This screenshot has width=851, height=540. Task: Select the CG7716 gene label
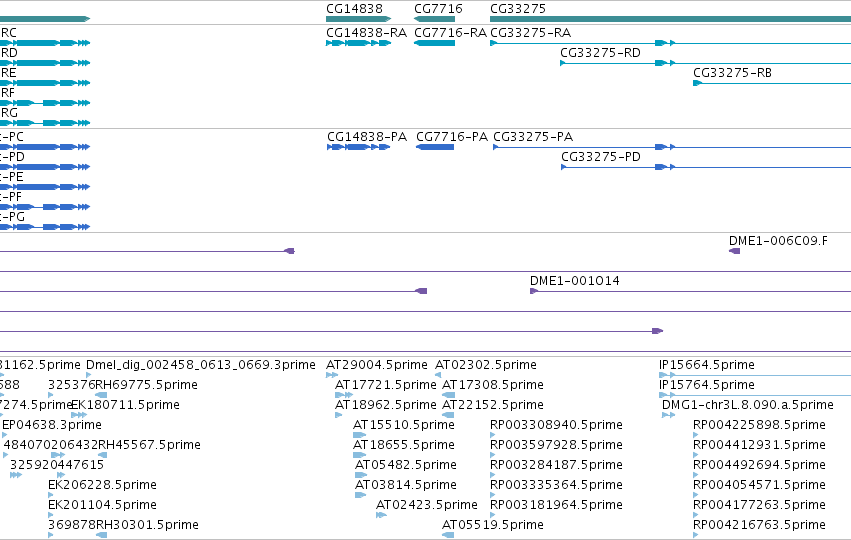pyautogui.click(x=438, y=9)
